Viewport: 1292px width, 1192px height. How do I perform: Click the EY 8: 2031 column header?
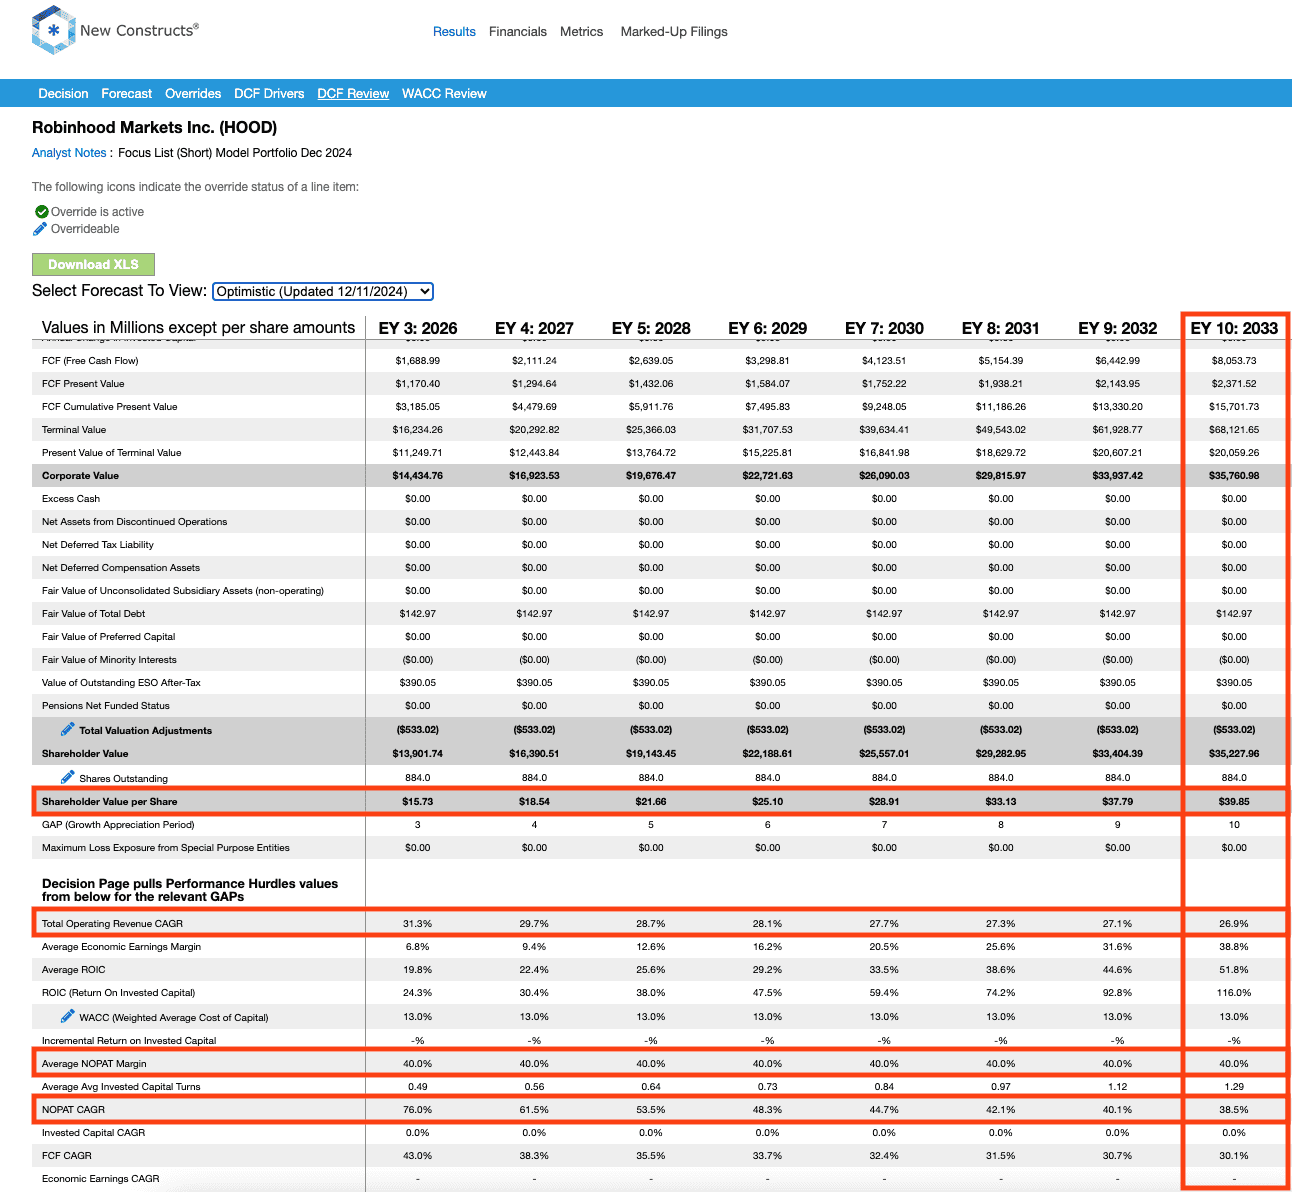(1001, 328)
